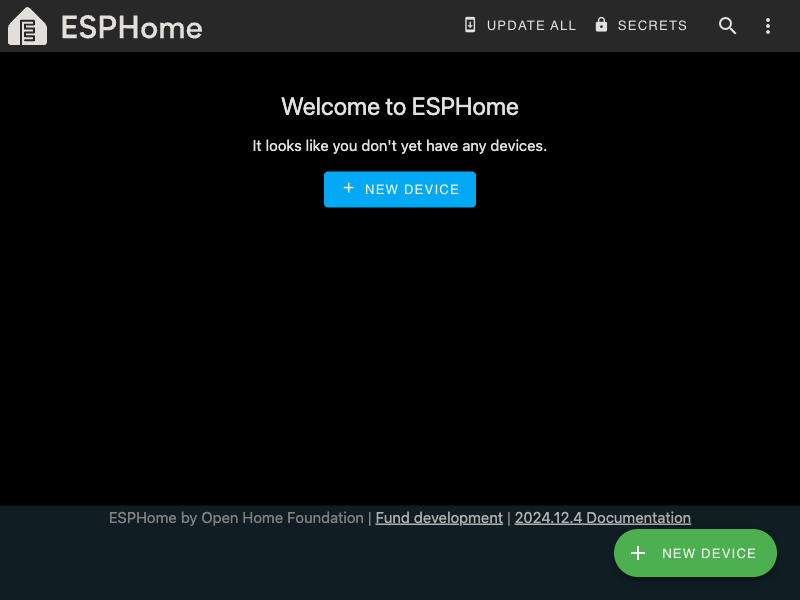Screen dimensions: 800x600
Task: Open the Fund development link
Action: coord(439,518)
